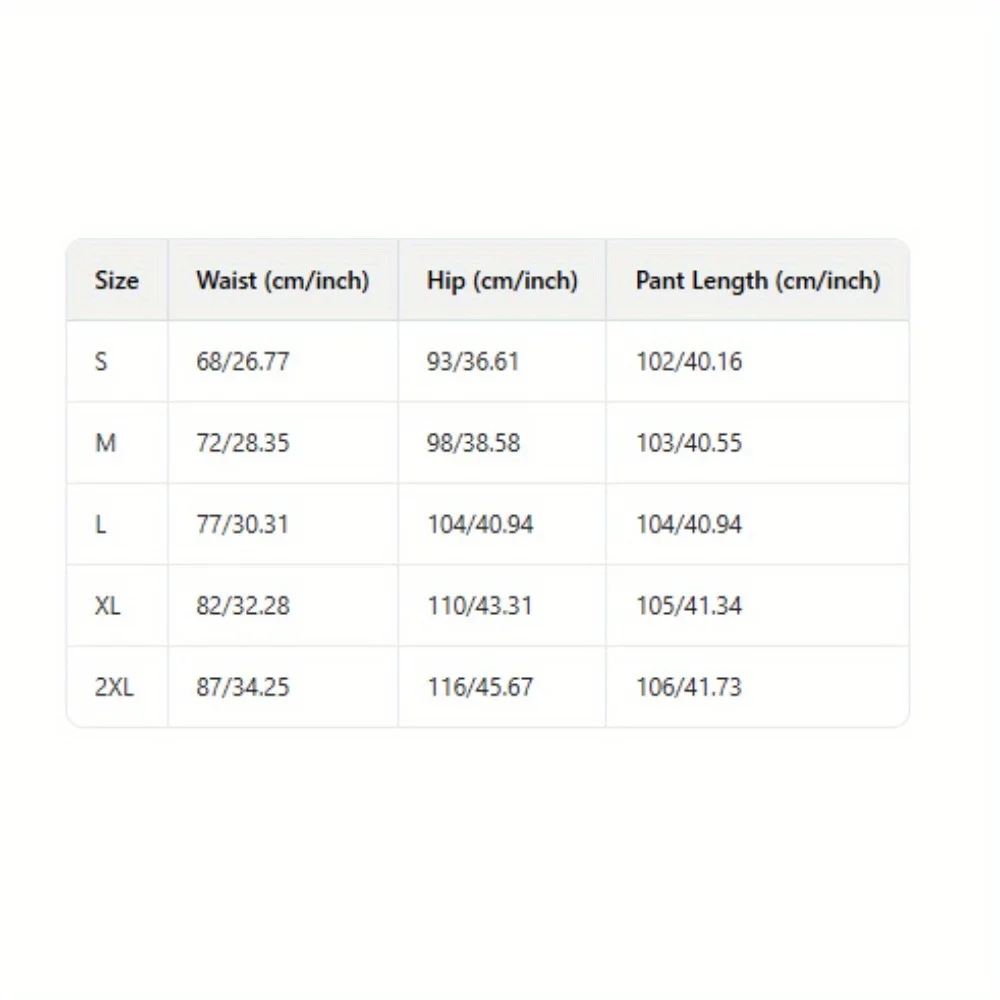
Task: Select the M size row label
Action: tap(105, 443)
